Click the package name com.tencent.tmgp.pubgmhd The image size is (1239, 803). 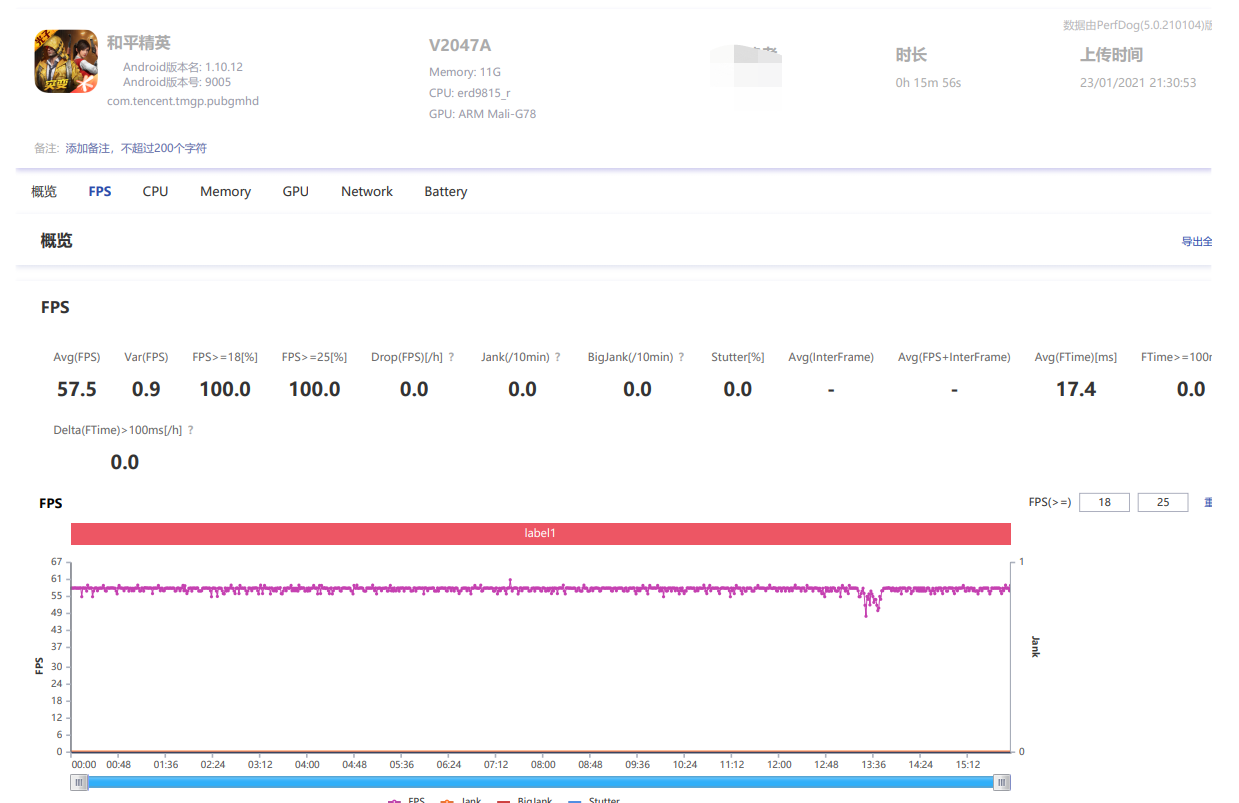point(183,101)
